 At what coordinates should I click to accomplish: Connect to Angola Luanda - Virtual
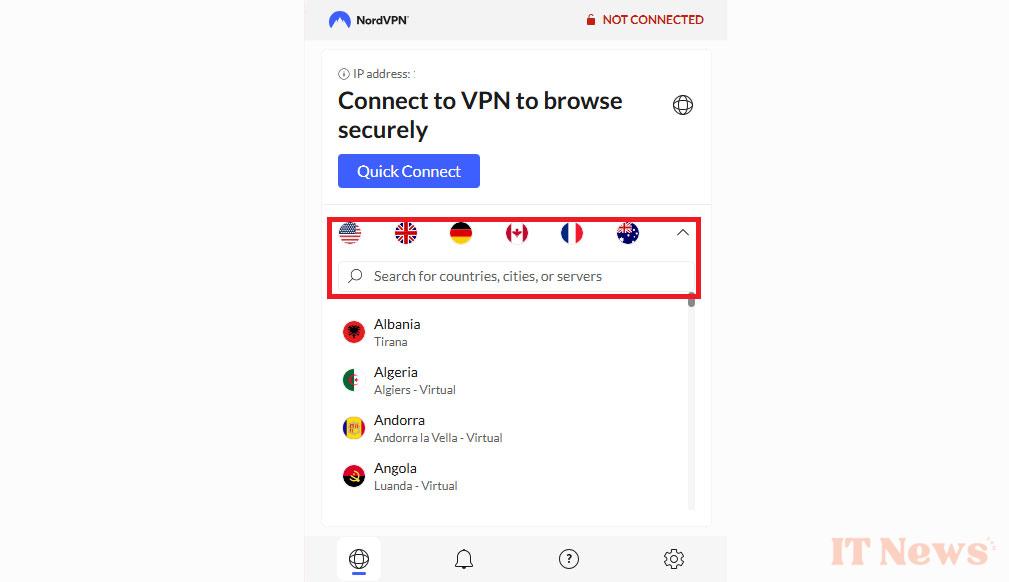[512, 476]
